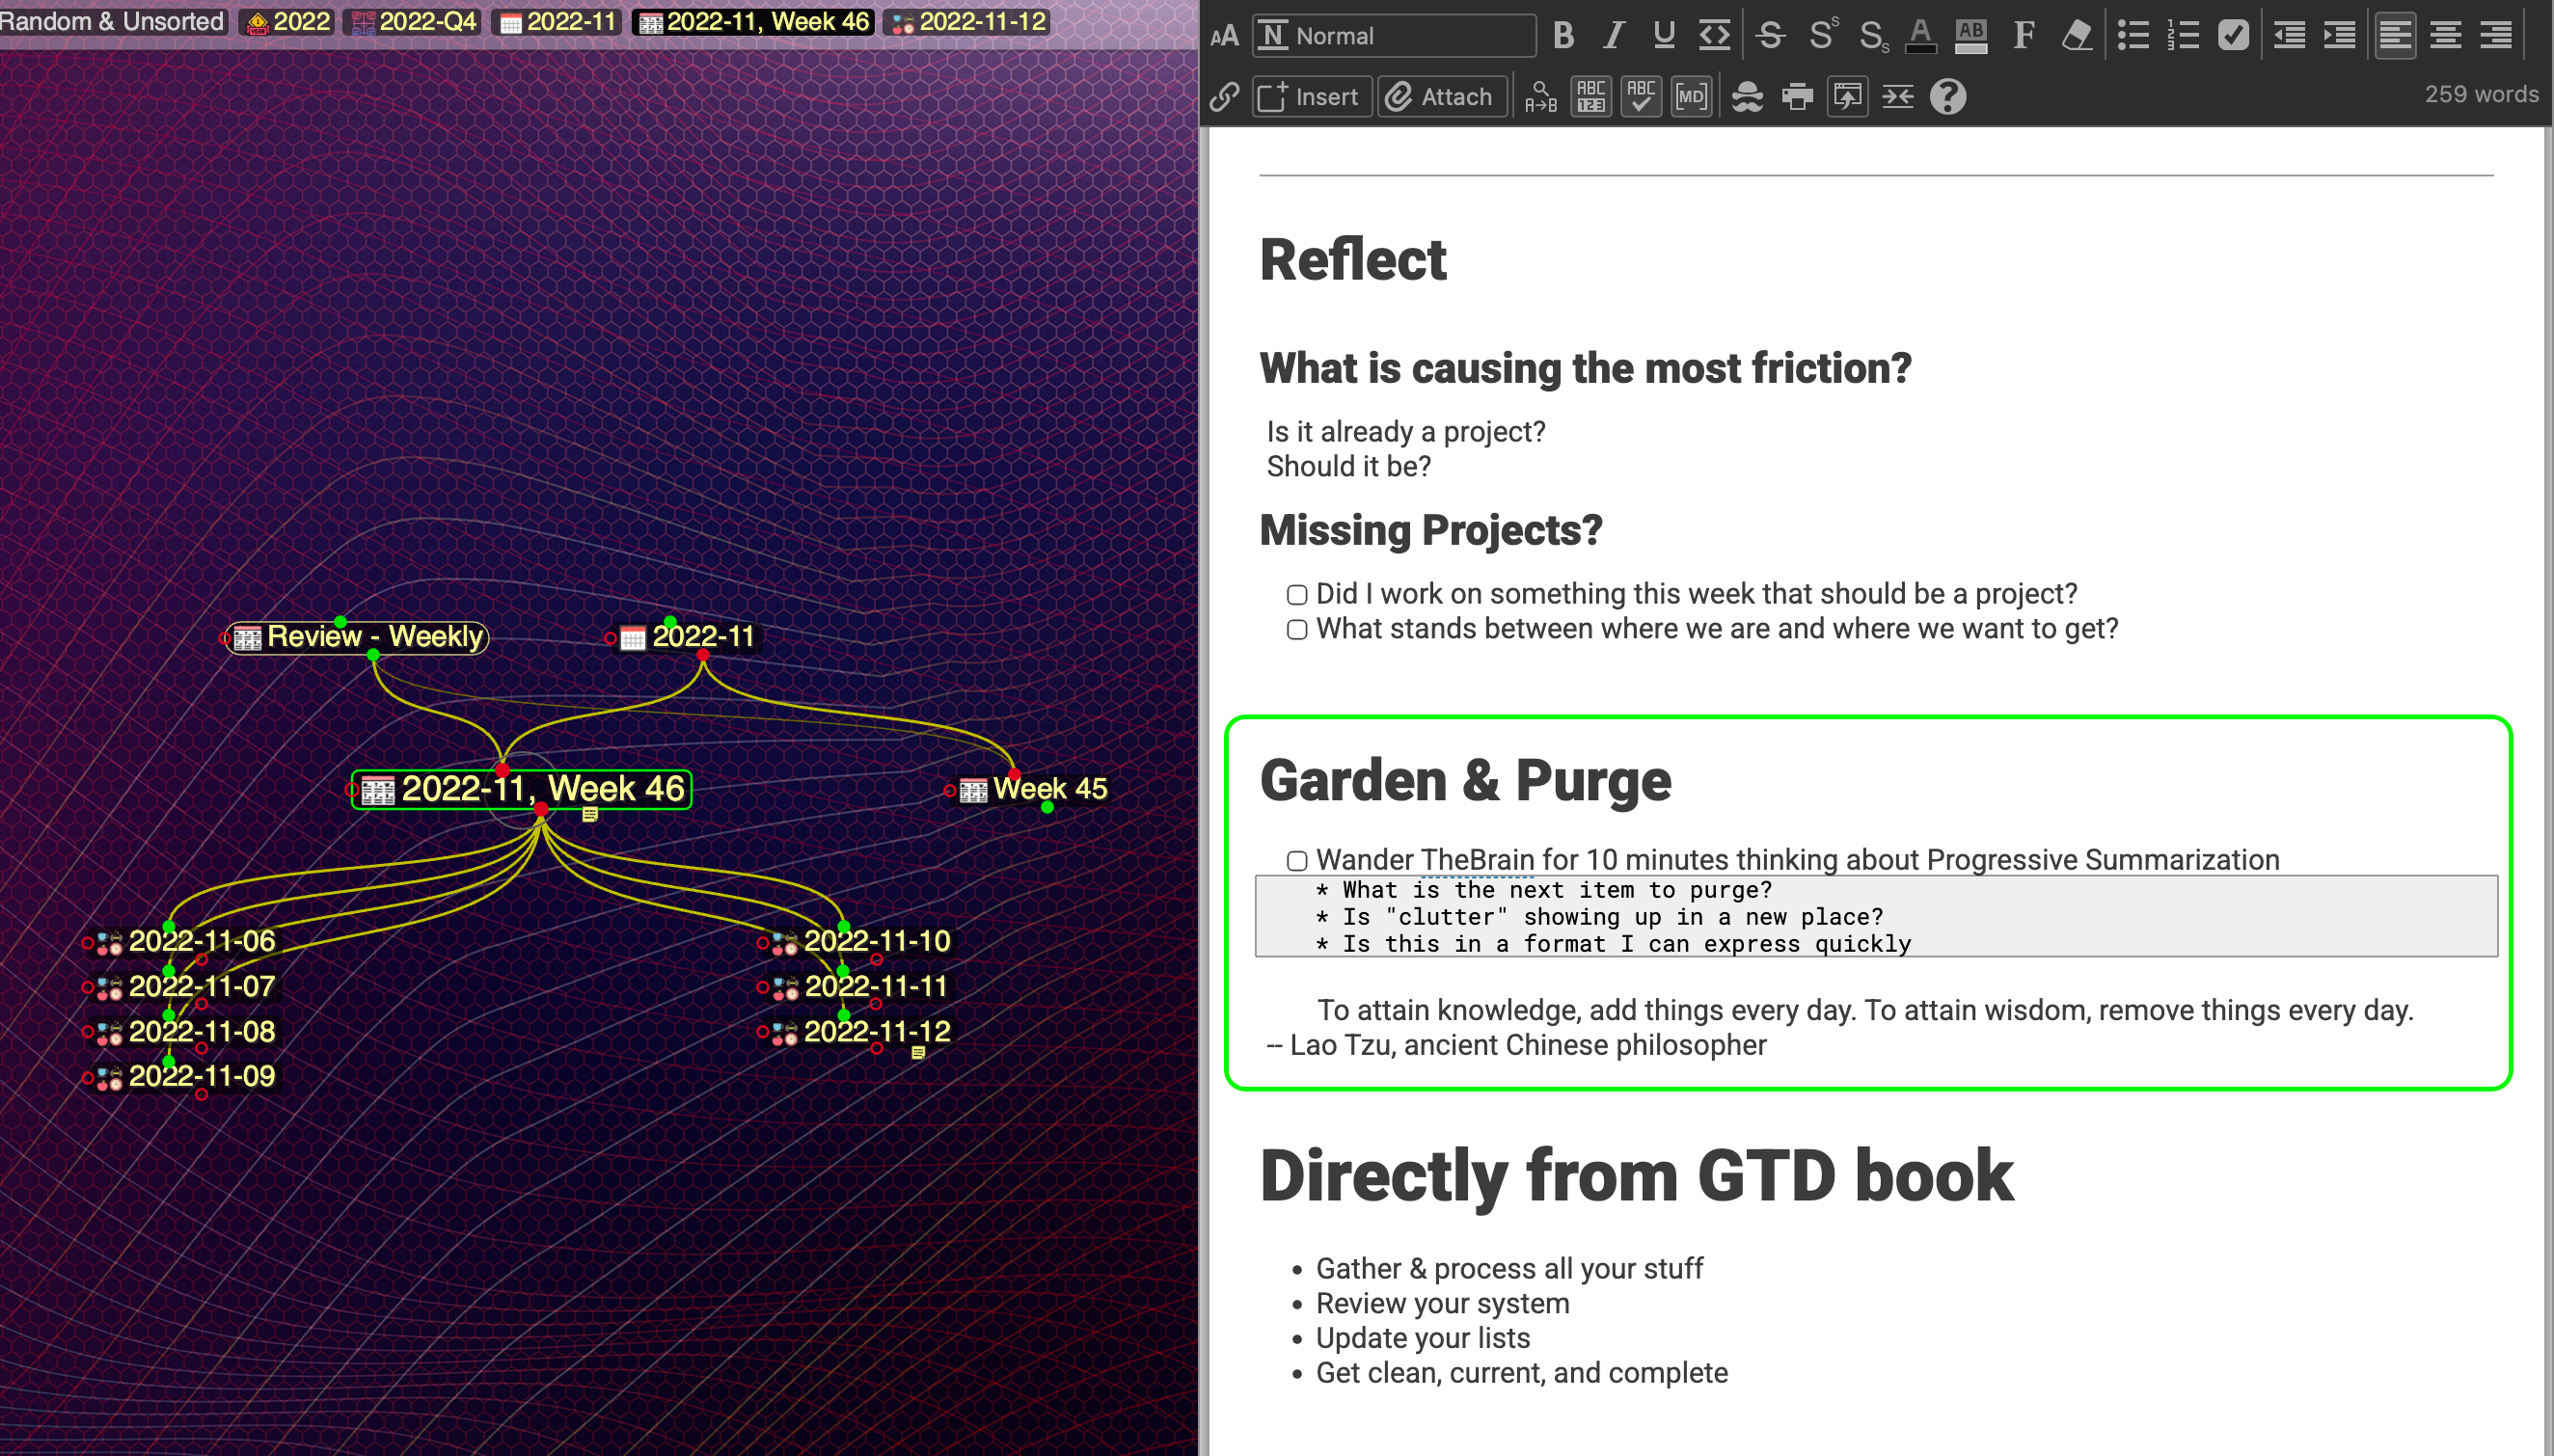Open the Attach menu button

[x=1441, y=97]
